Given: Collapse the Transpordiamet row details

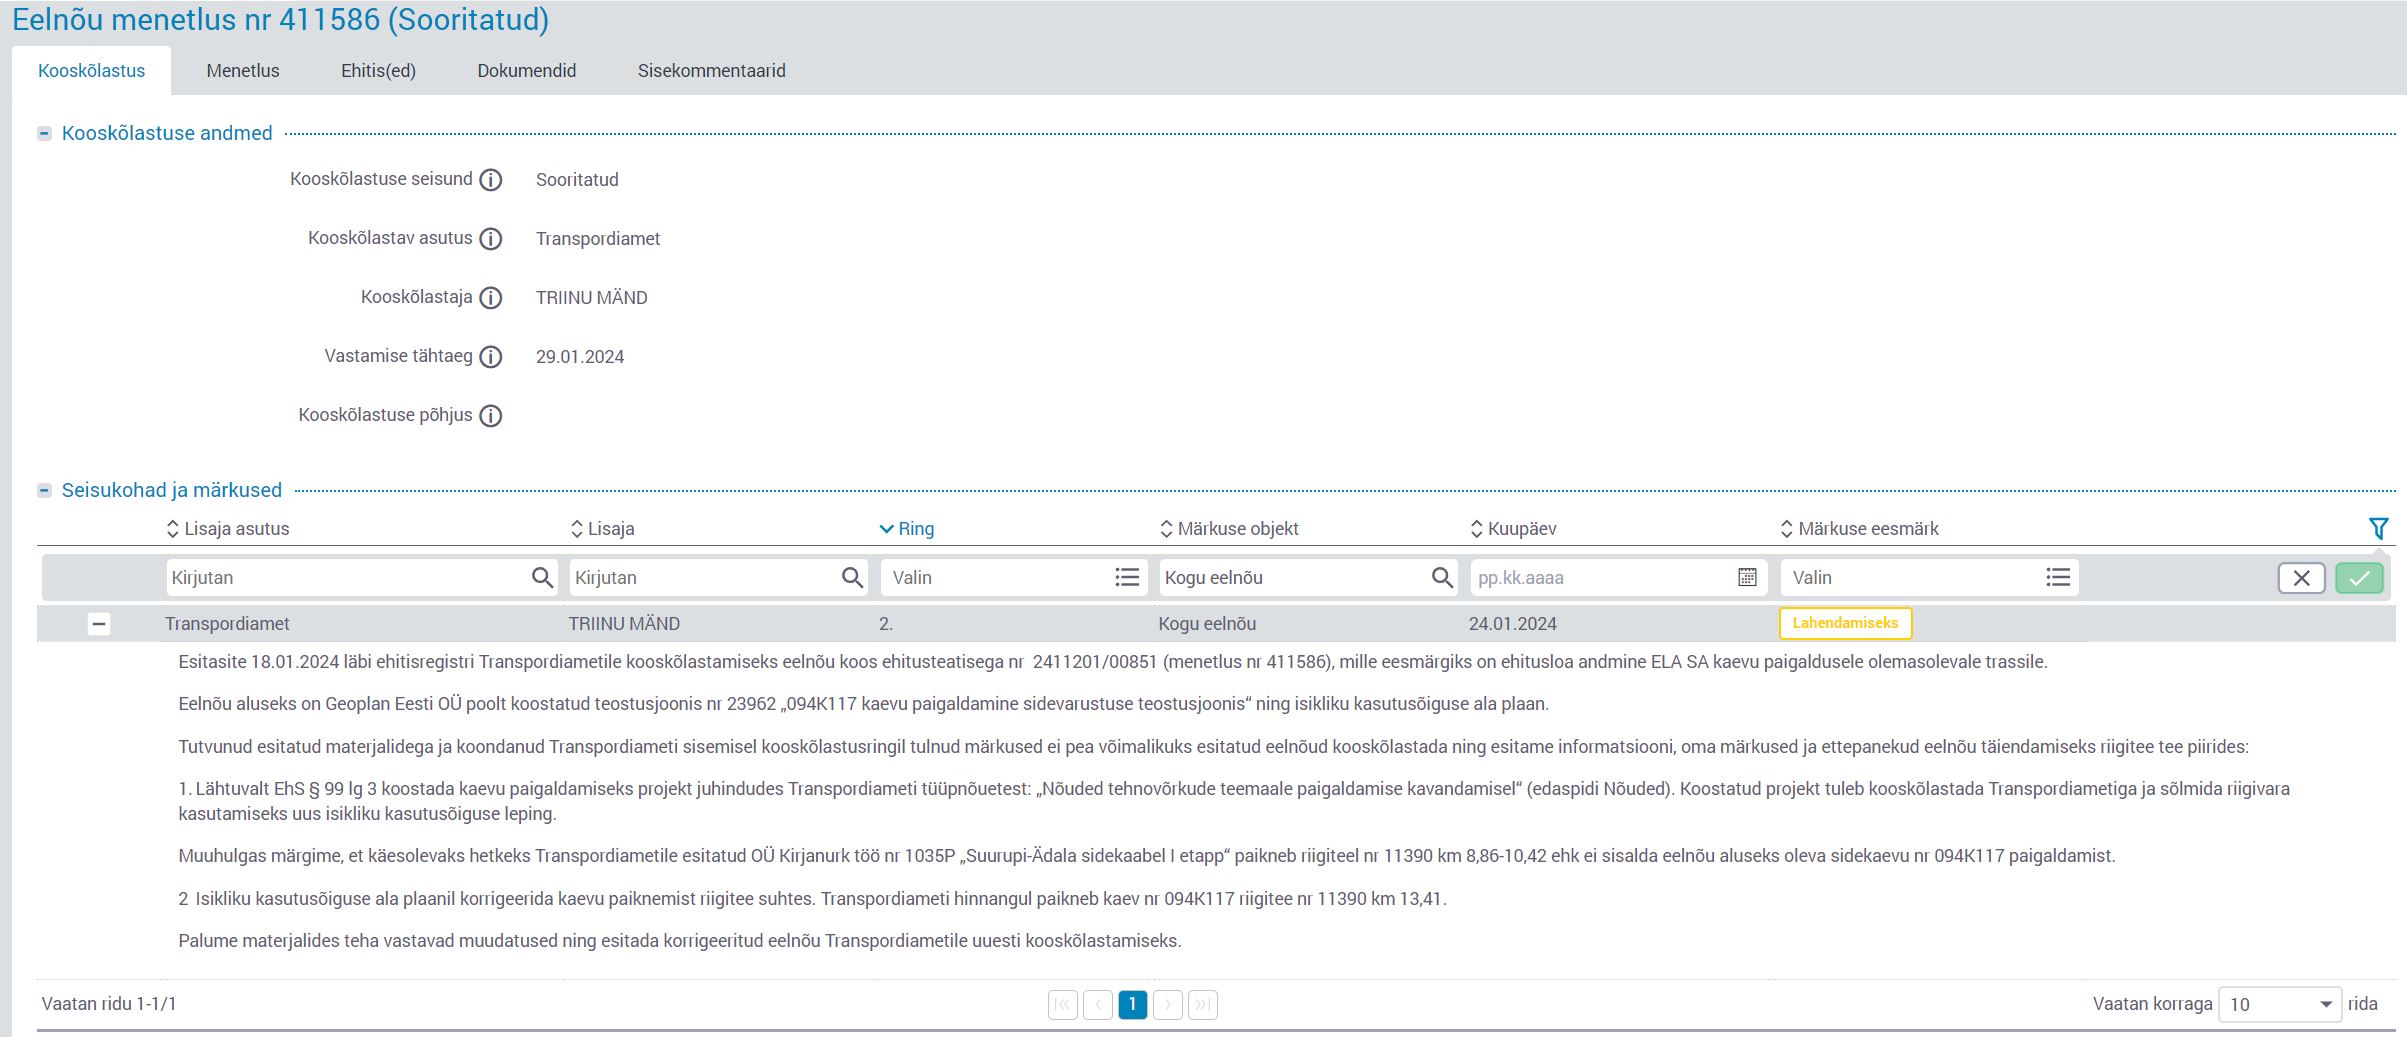Looking at the screenshot, I should coord(98,624).
